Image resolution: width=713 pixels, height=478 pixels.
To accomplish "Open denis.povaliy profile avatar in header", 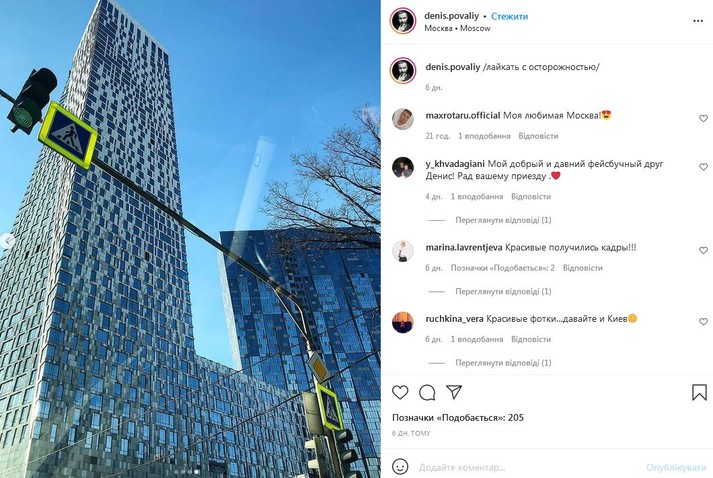I will 403,21.
